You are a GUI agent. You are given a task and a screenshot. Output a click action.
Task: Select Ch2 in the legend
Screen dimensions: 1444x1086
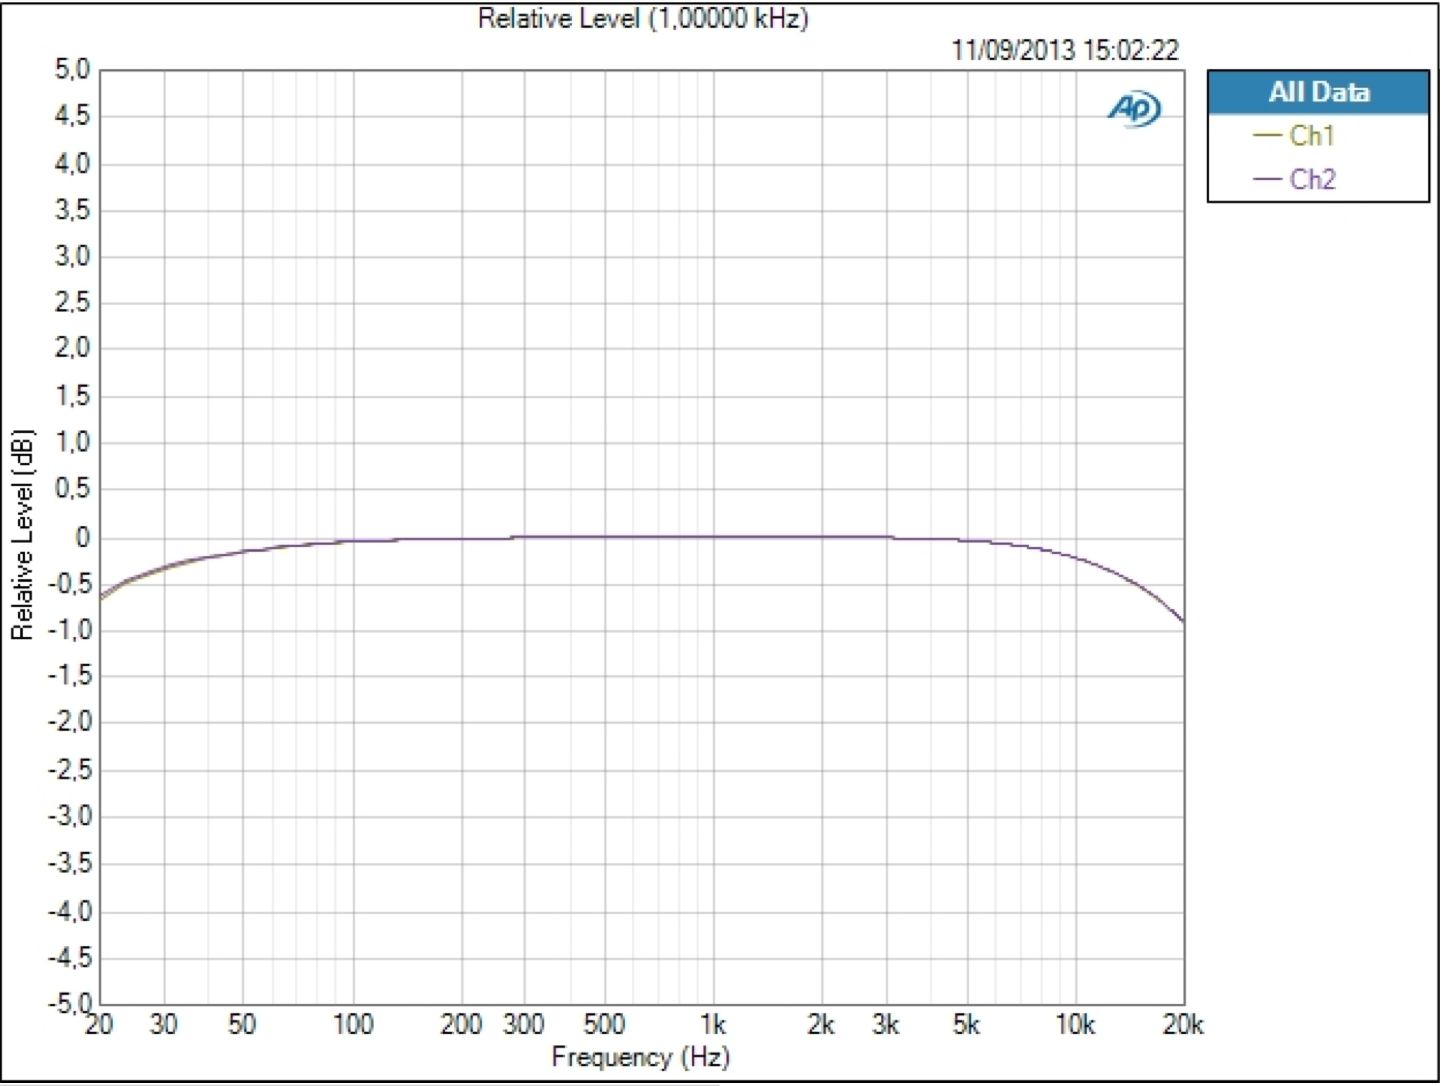(1312, 179)
